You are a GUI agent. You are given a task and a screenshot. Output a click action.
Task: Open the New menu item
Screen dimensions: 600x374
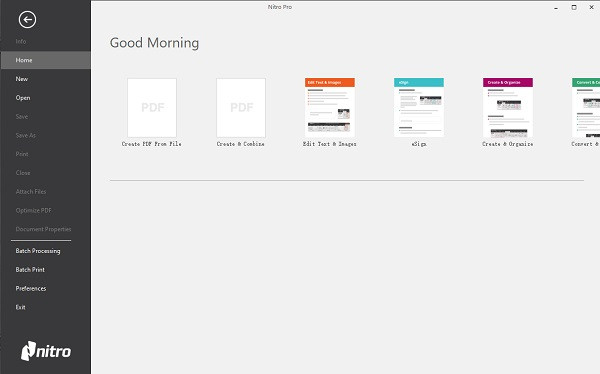[x=22, y=79]
